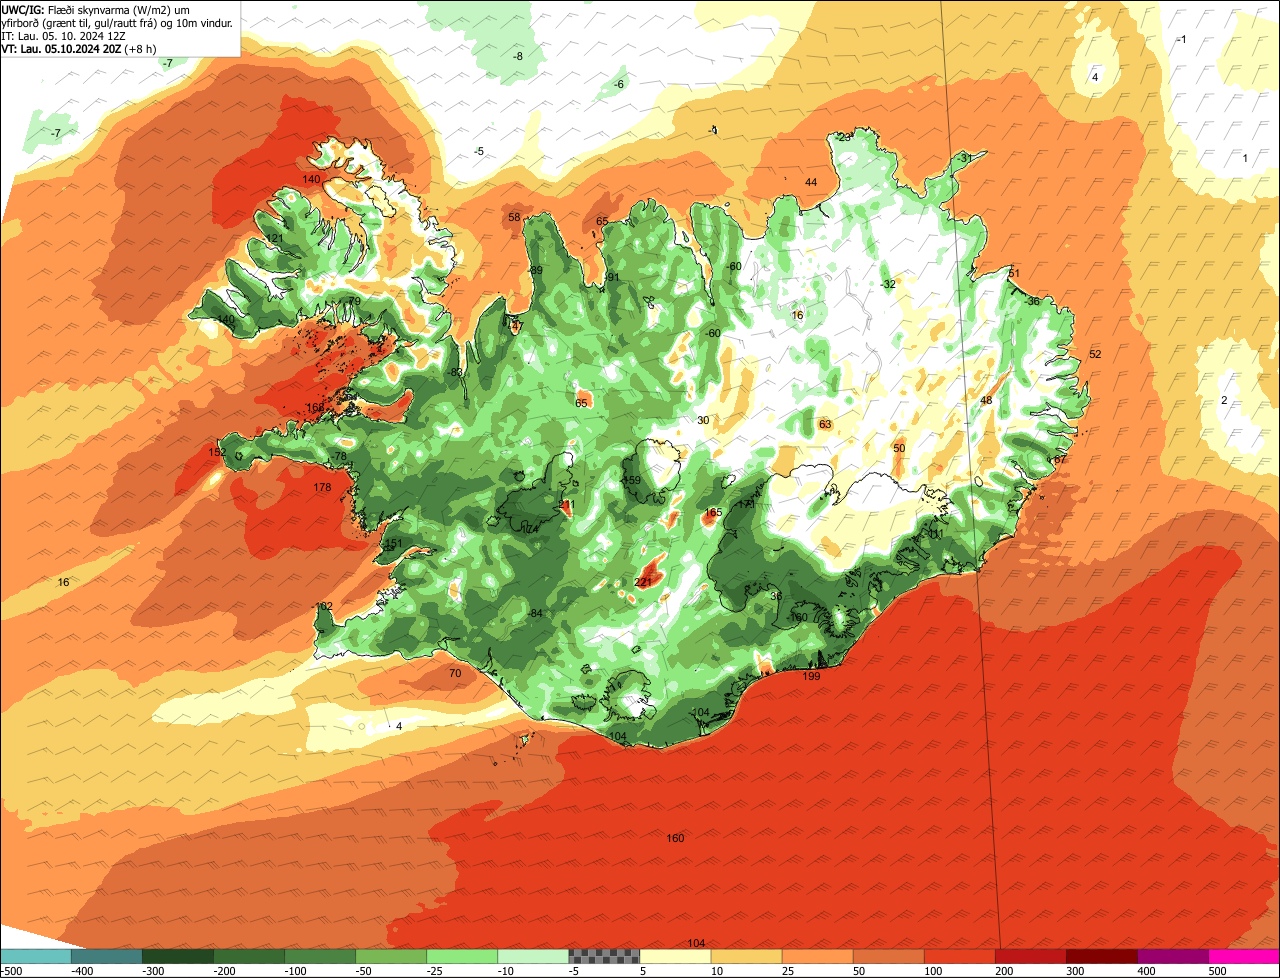Select the pale yellow 5 to 10 legend swatch

[x=675, y=956]
